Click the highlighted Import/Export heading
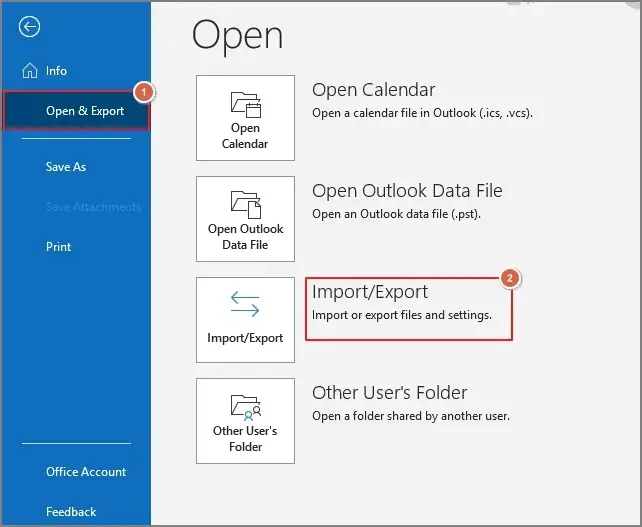Viewport: 642px width, 527px height. tap(370, 292)
